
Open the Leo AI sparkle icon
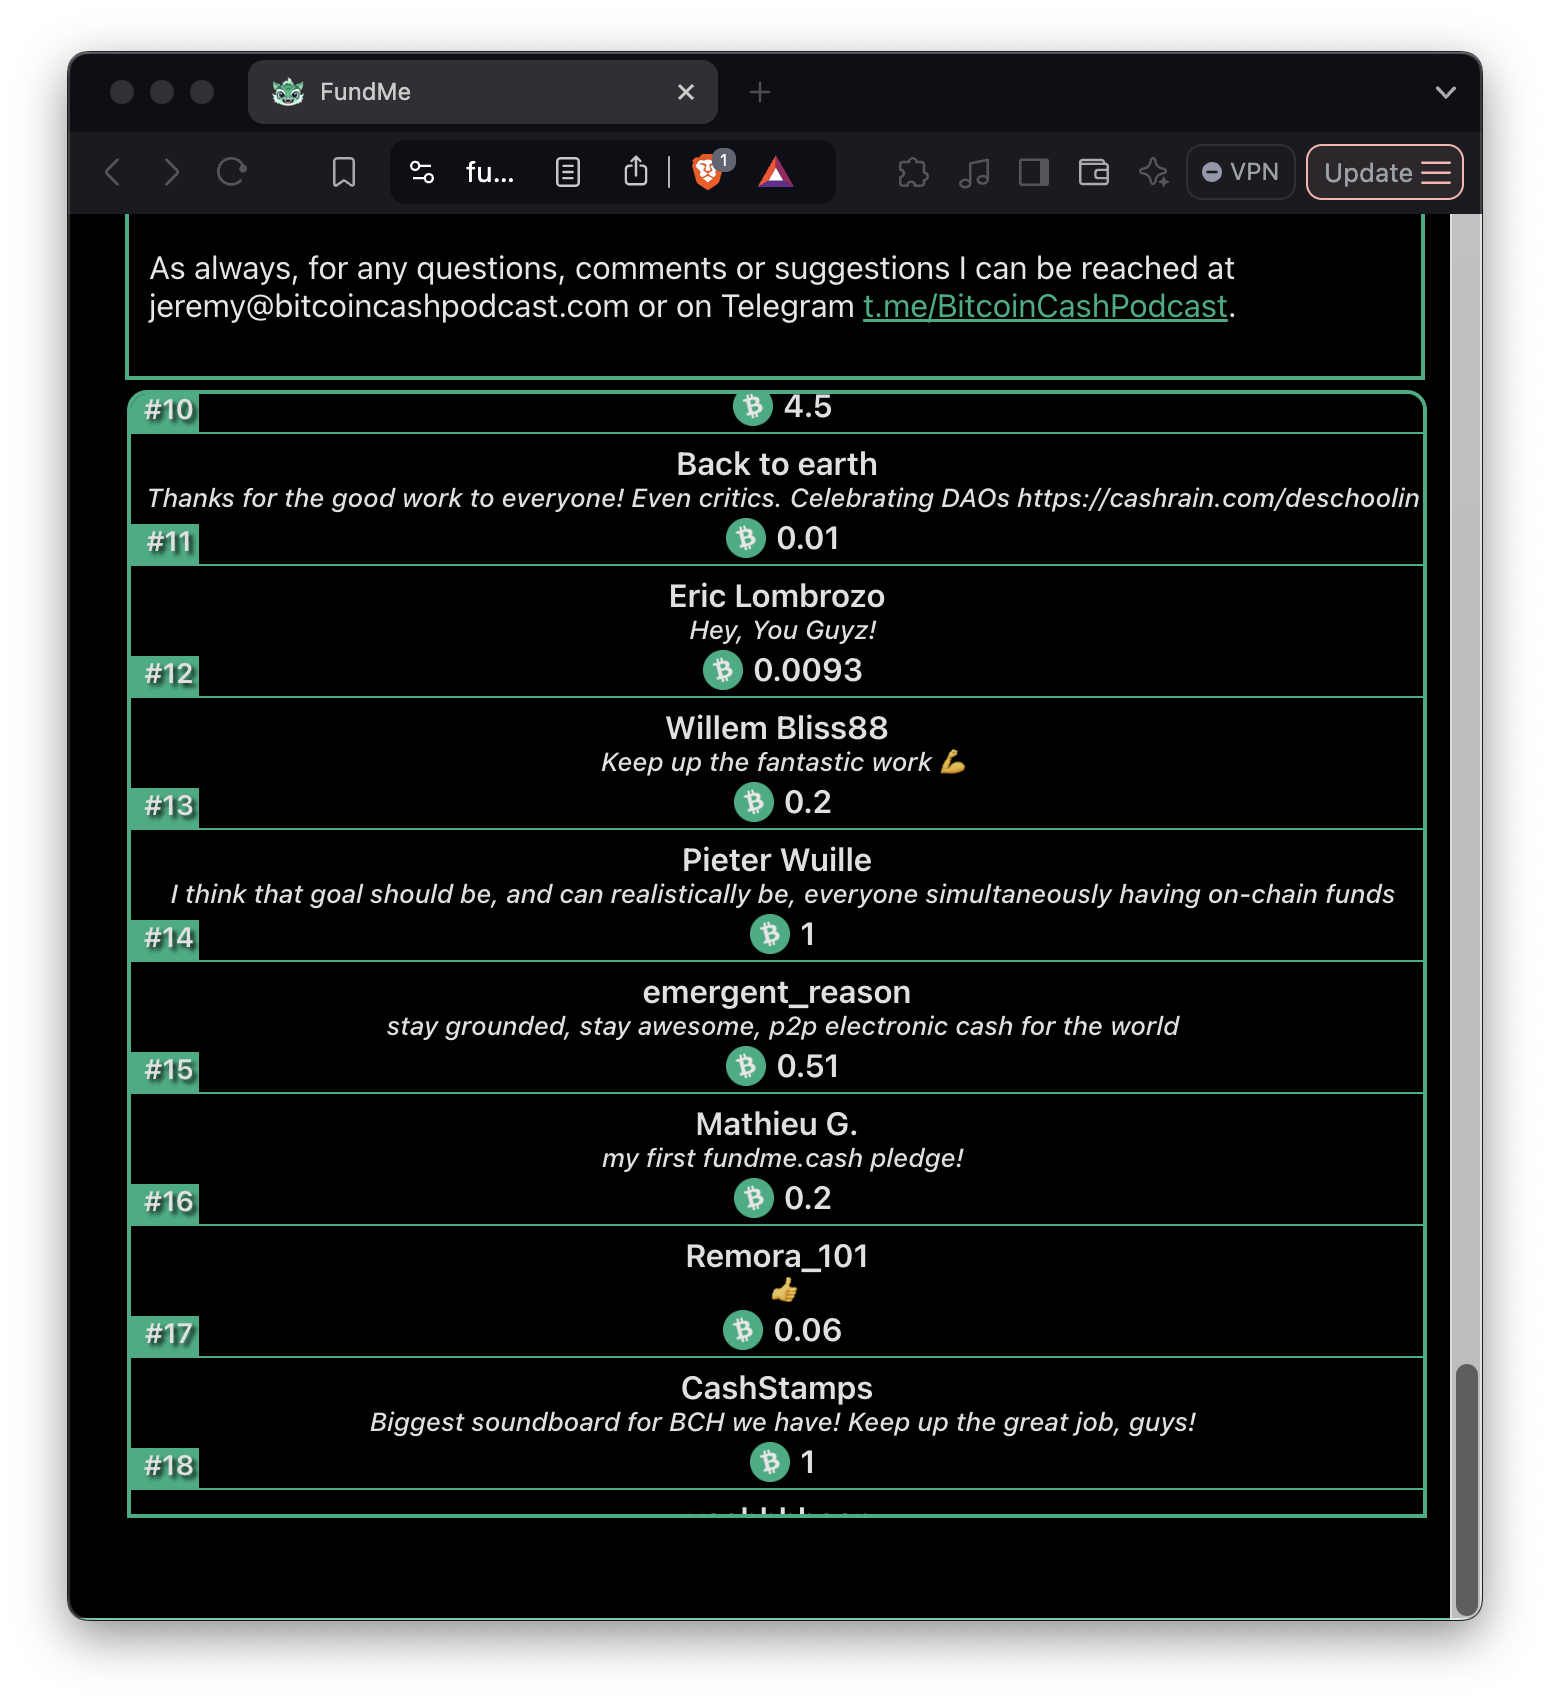[x=1154, y=173]
